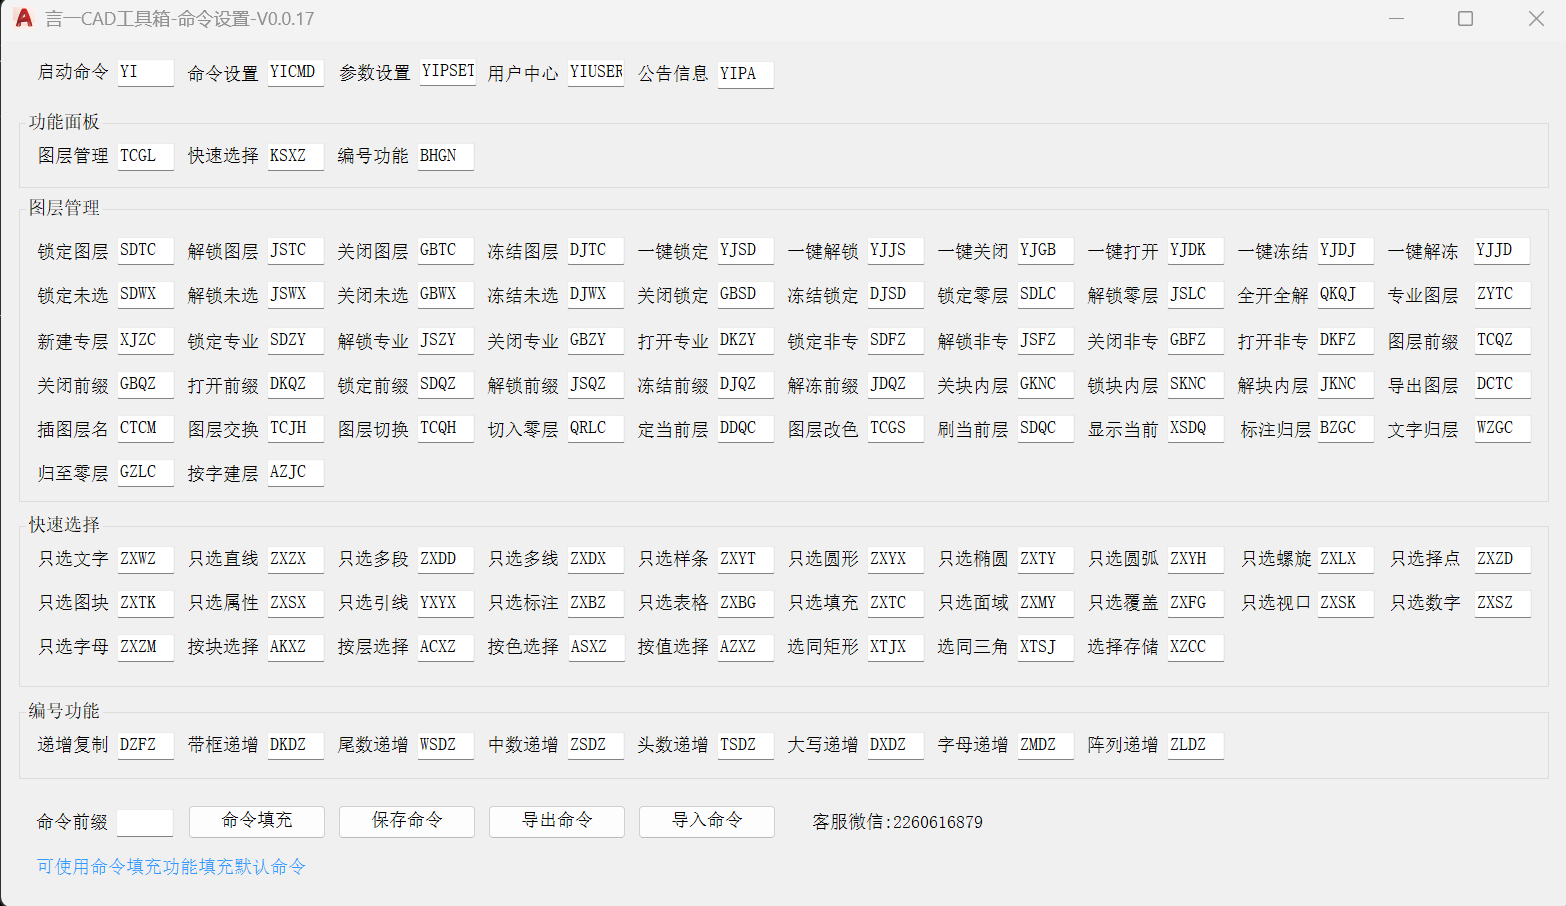Click the 按字建层 field with AZJC
This screenshot has height=906, width=1566.
click(295, 472)
